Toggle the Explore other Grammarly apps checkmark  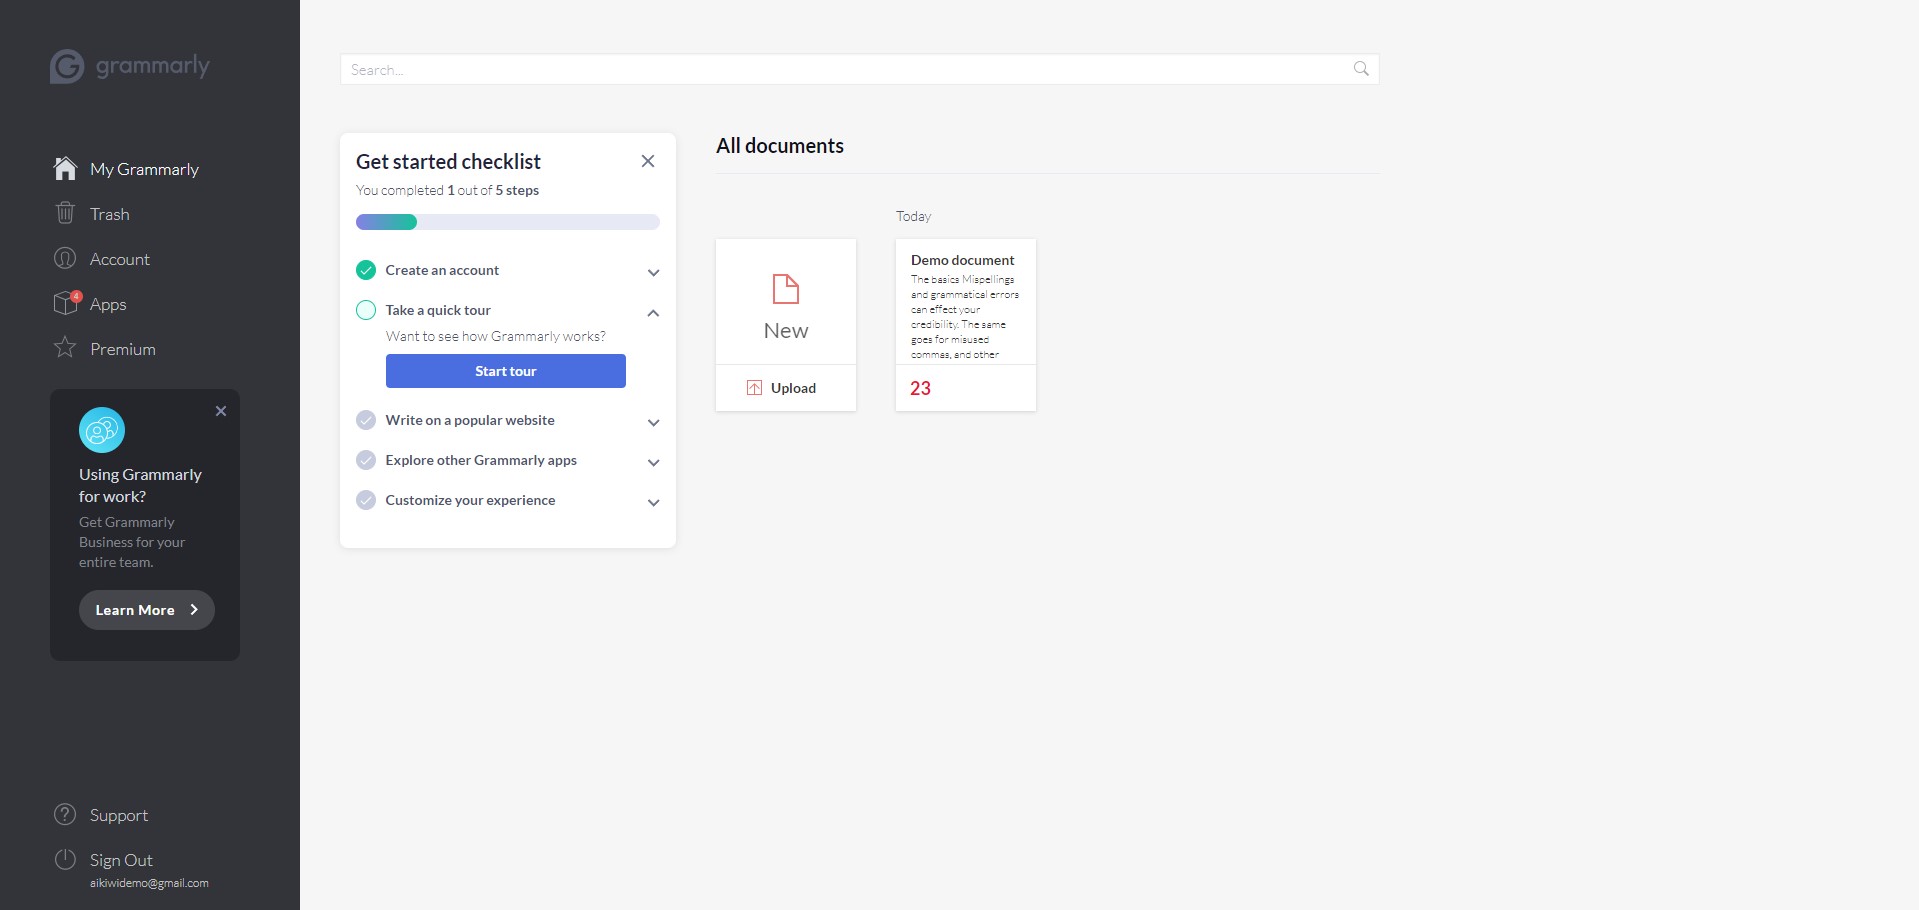(x=366, y=460)
